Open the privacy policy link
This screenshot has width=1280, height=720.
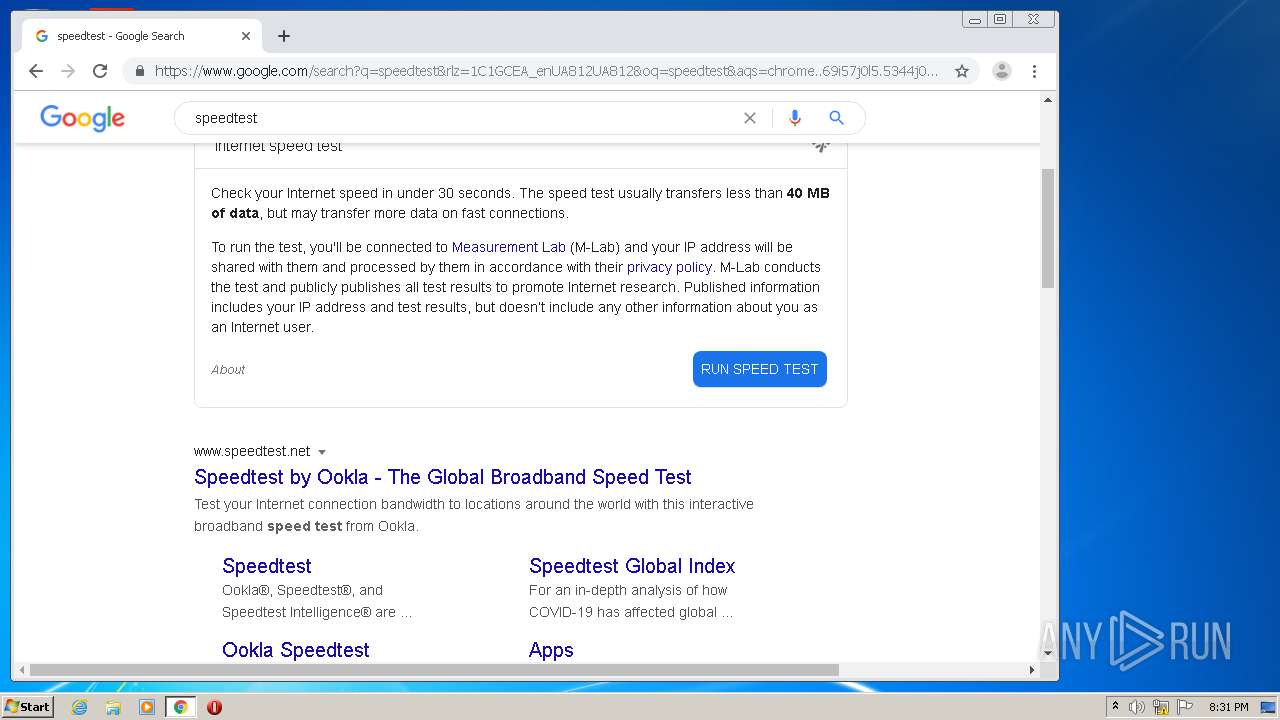tap(669, 267)
